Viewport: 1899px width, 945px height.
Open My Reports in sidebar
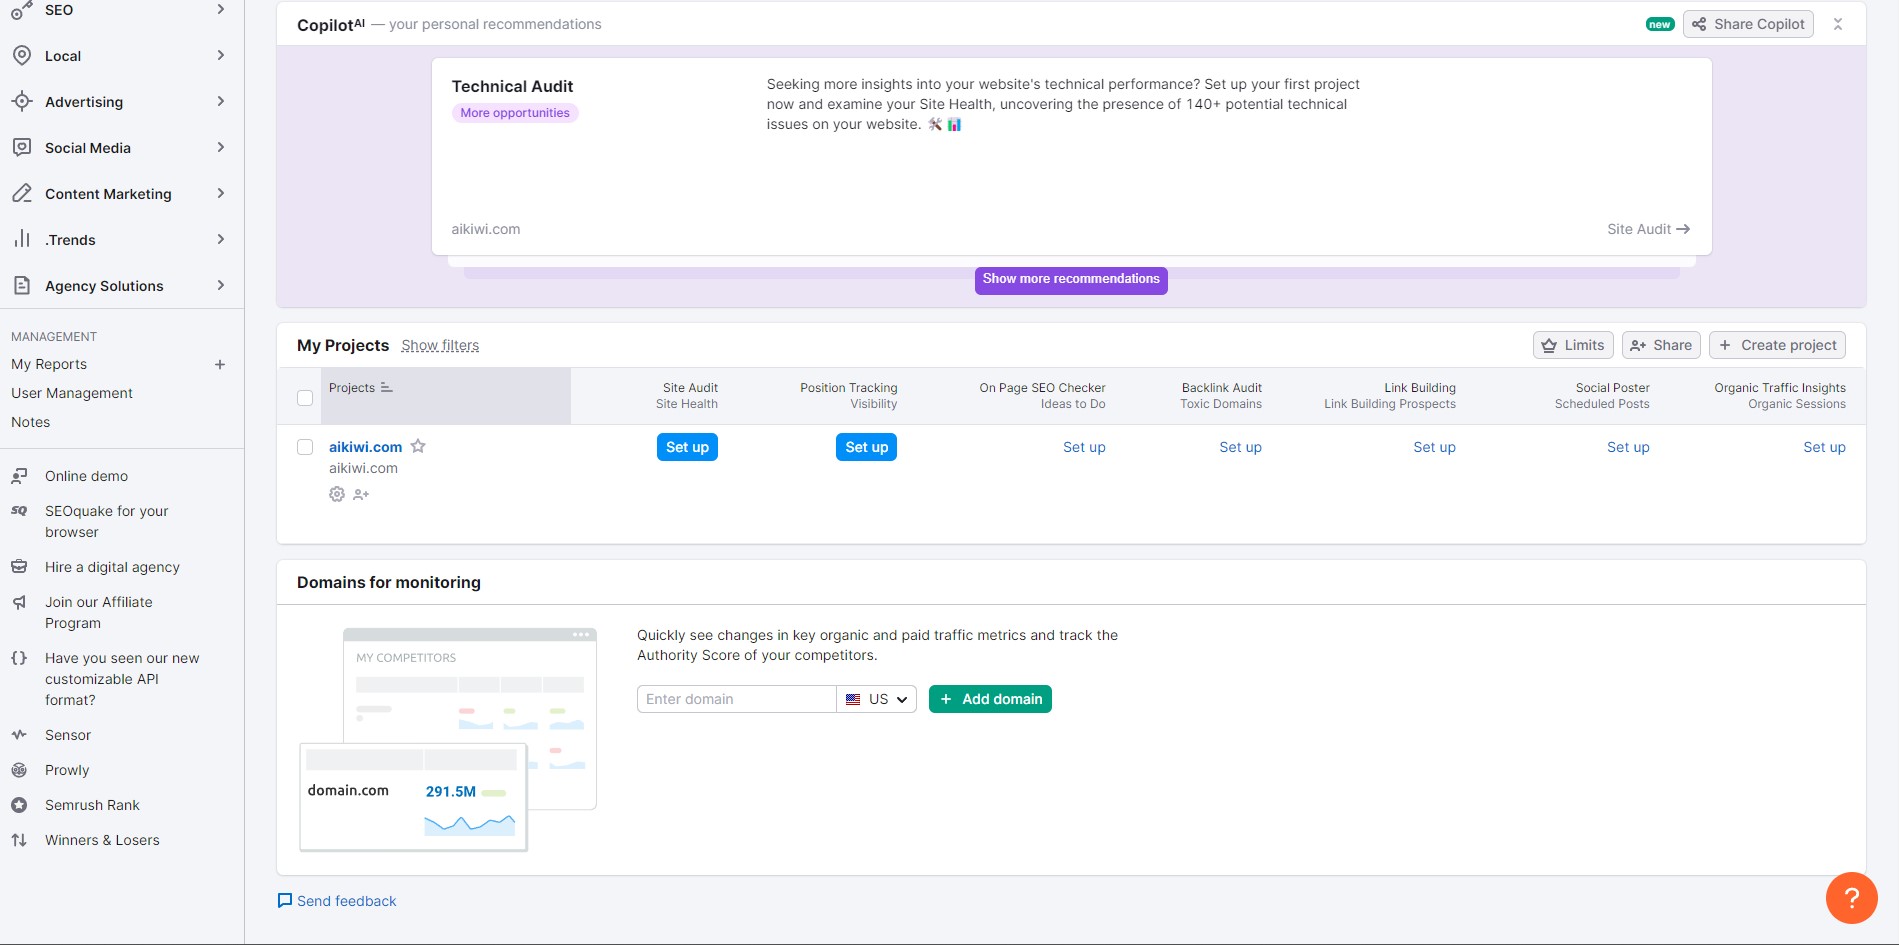click(x=49, y=365)
